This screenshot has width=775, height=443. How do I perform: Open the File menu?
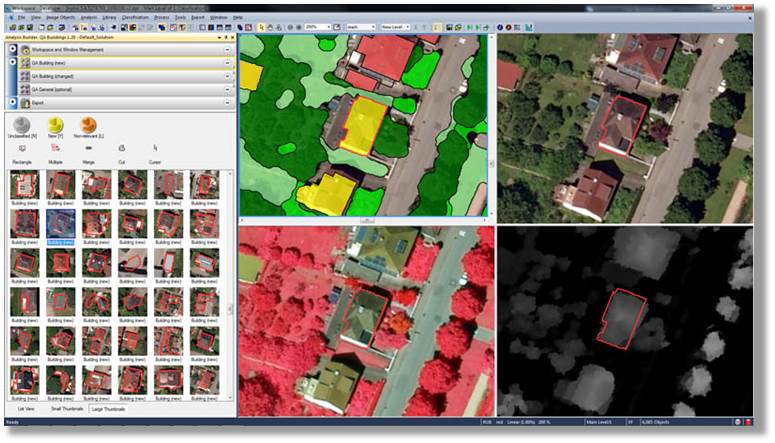[21, 18]
